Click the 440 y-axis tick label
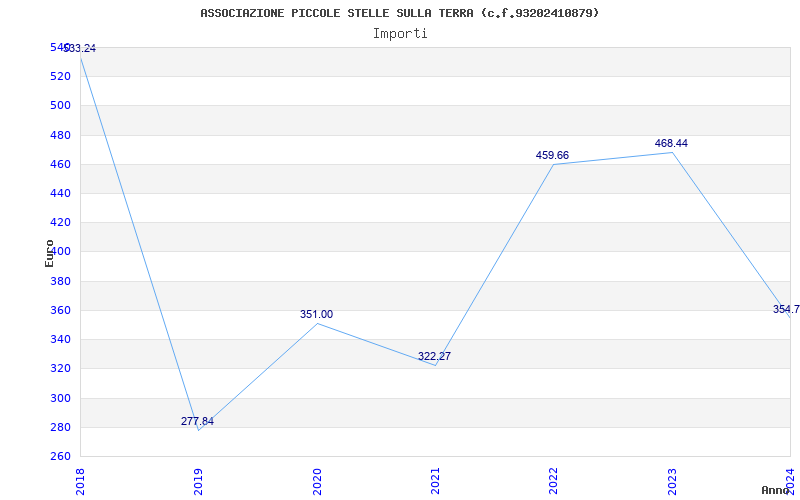This screenshot has height=500, width=800. [60, 193]
